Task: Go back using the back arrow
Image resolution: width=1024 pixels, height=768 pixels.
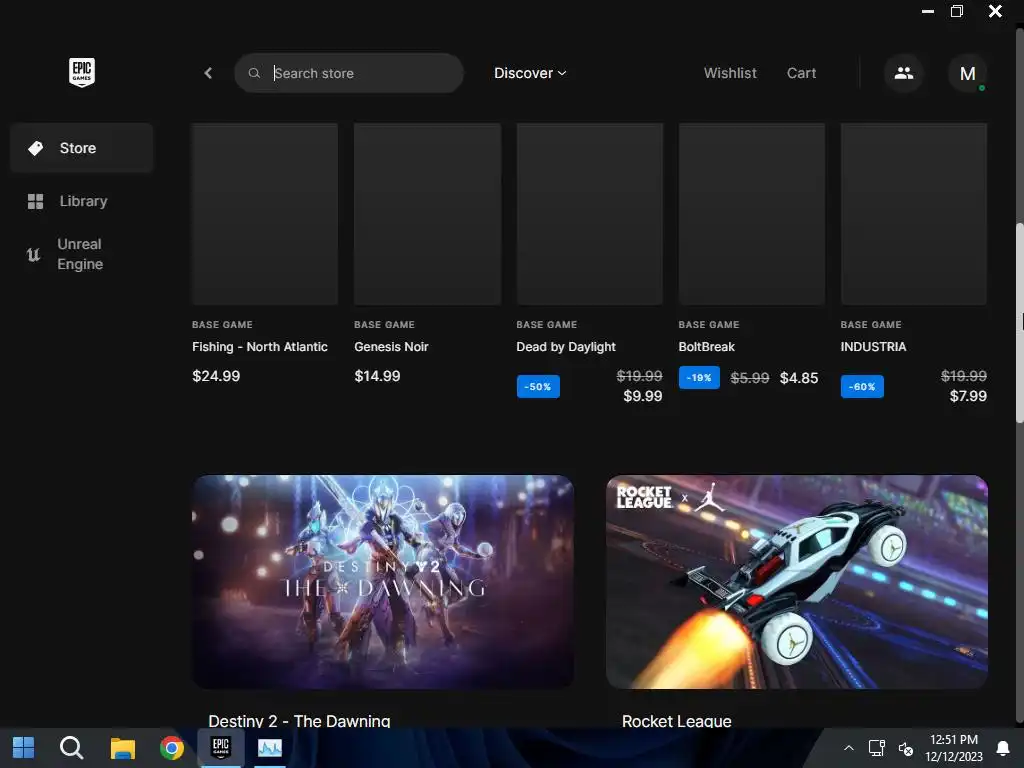Action: tap(208, 73)
